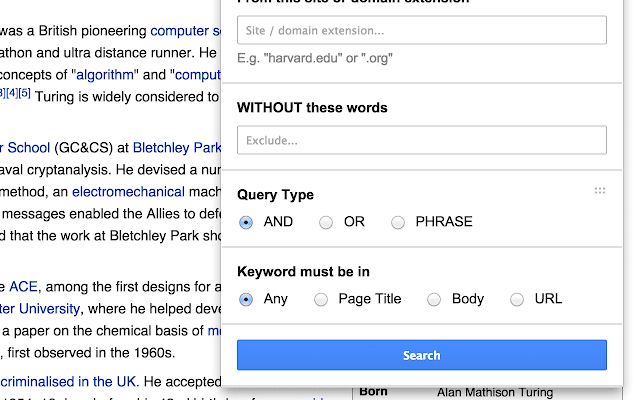
Task: Select the URL keyword location option
Action: [517, 299]
